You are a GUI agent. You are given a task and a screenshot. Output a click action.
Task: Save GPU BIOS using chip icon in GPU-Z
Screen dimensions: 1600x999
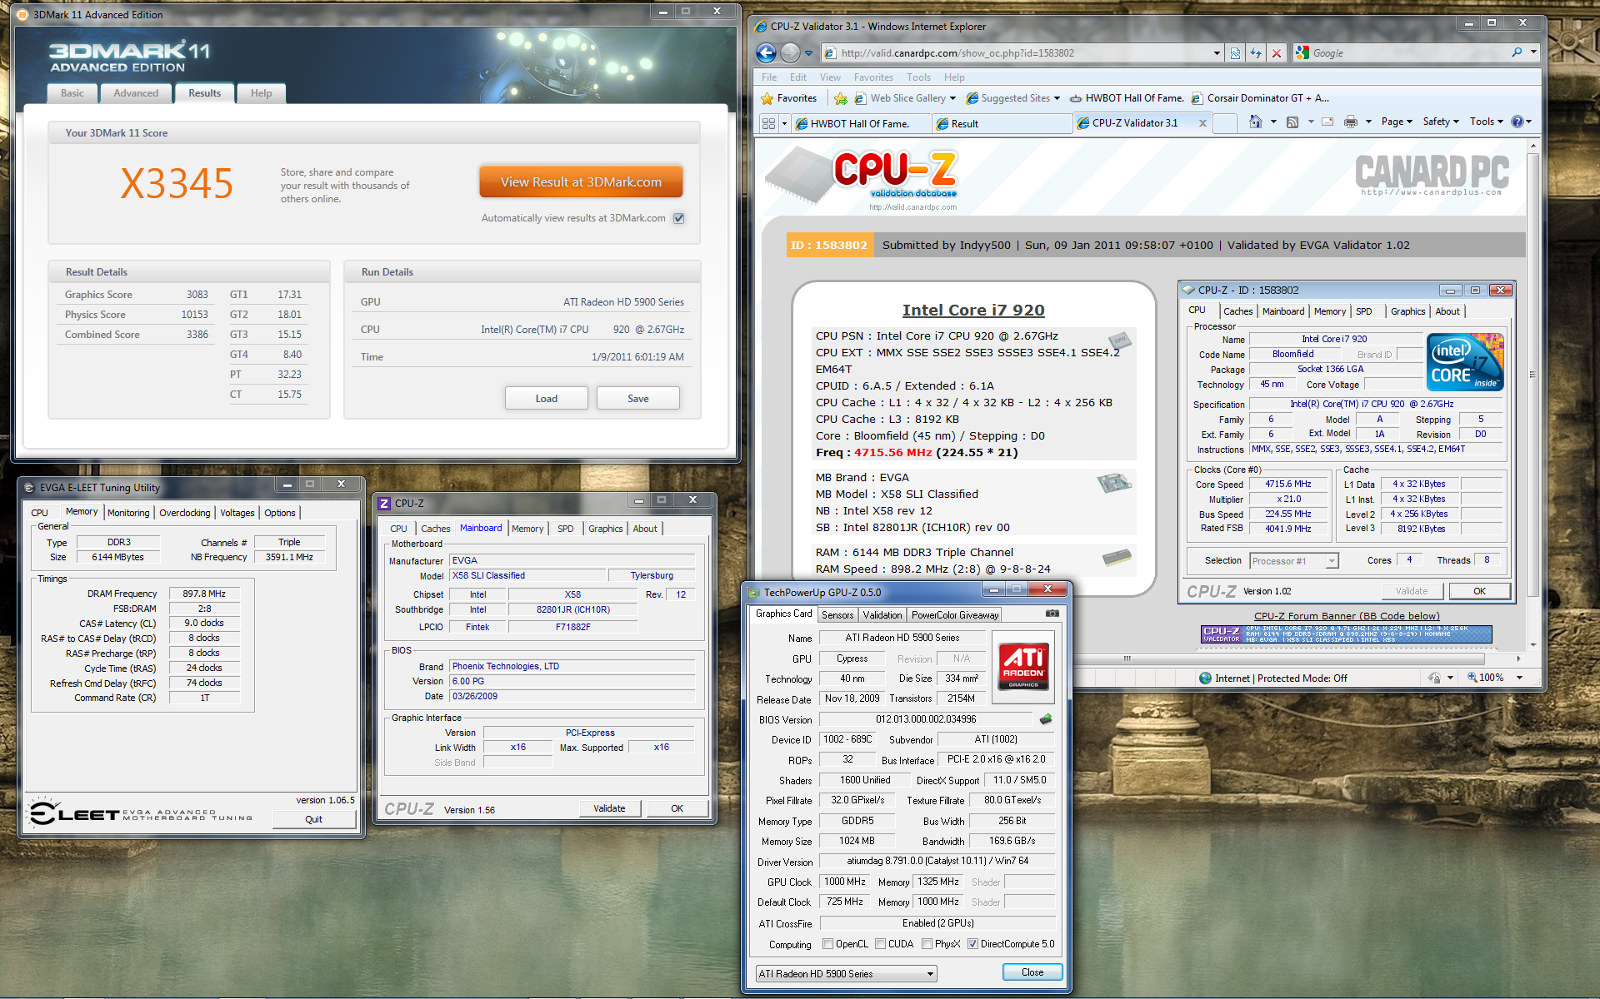tap(1046, 719)
